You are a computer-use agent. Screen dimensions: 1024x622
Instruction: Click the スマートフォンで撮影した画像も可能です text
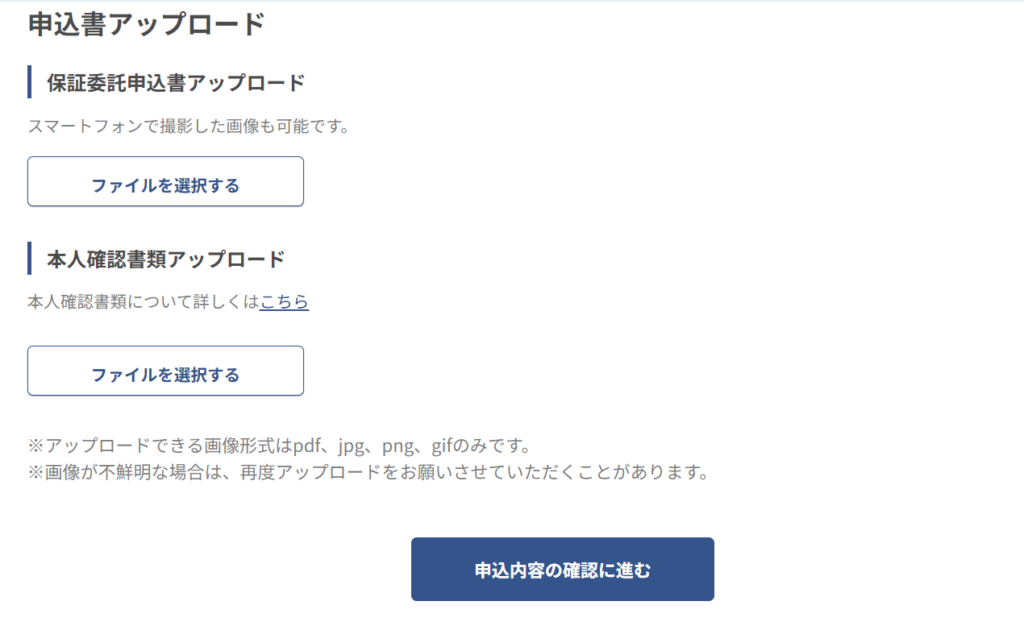click(x=189, y=126)
